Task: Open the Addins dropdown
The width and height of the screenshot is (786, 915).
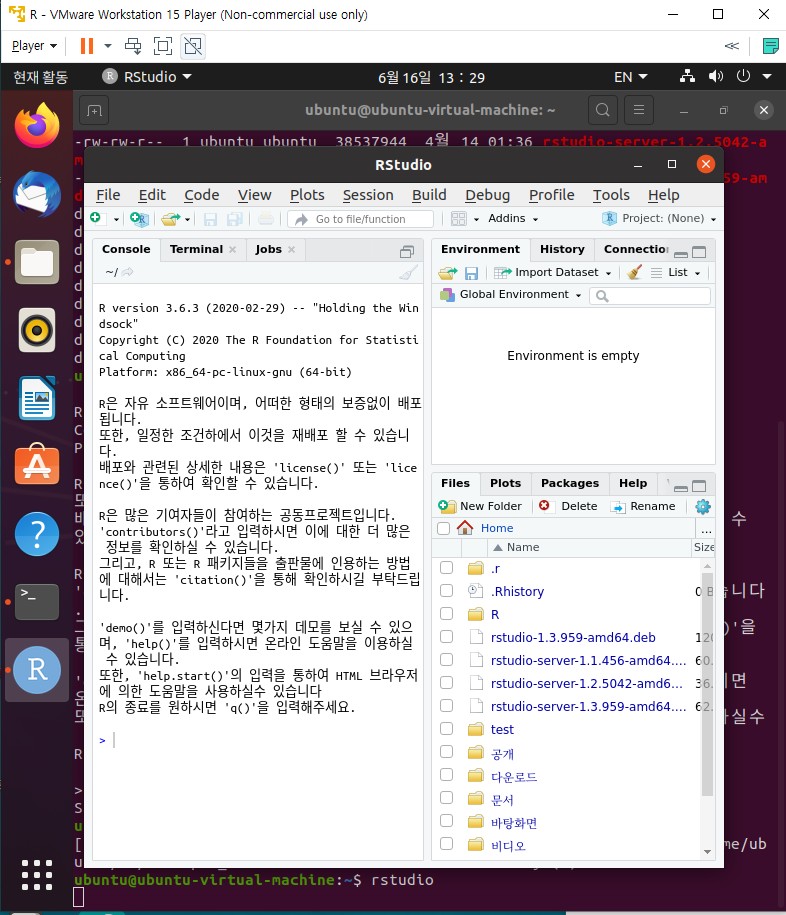Action: (x=513, y=218)
